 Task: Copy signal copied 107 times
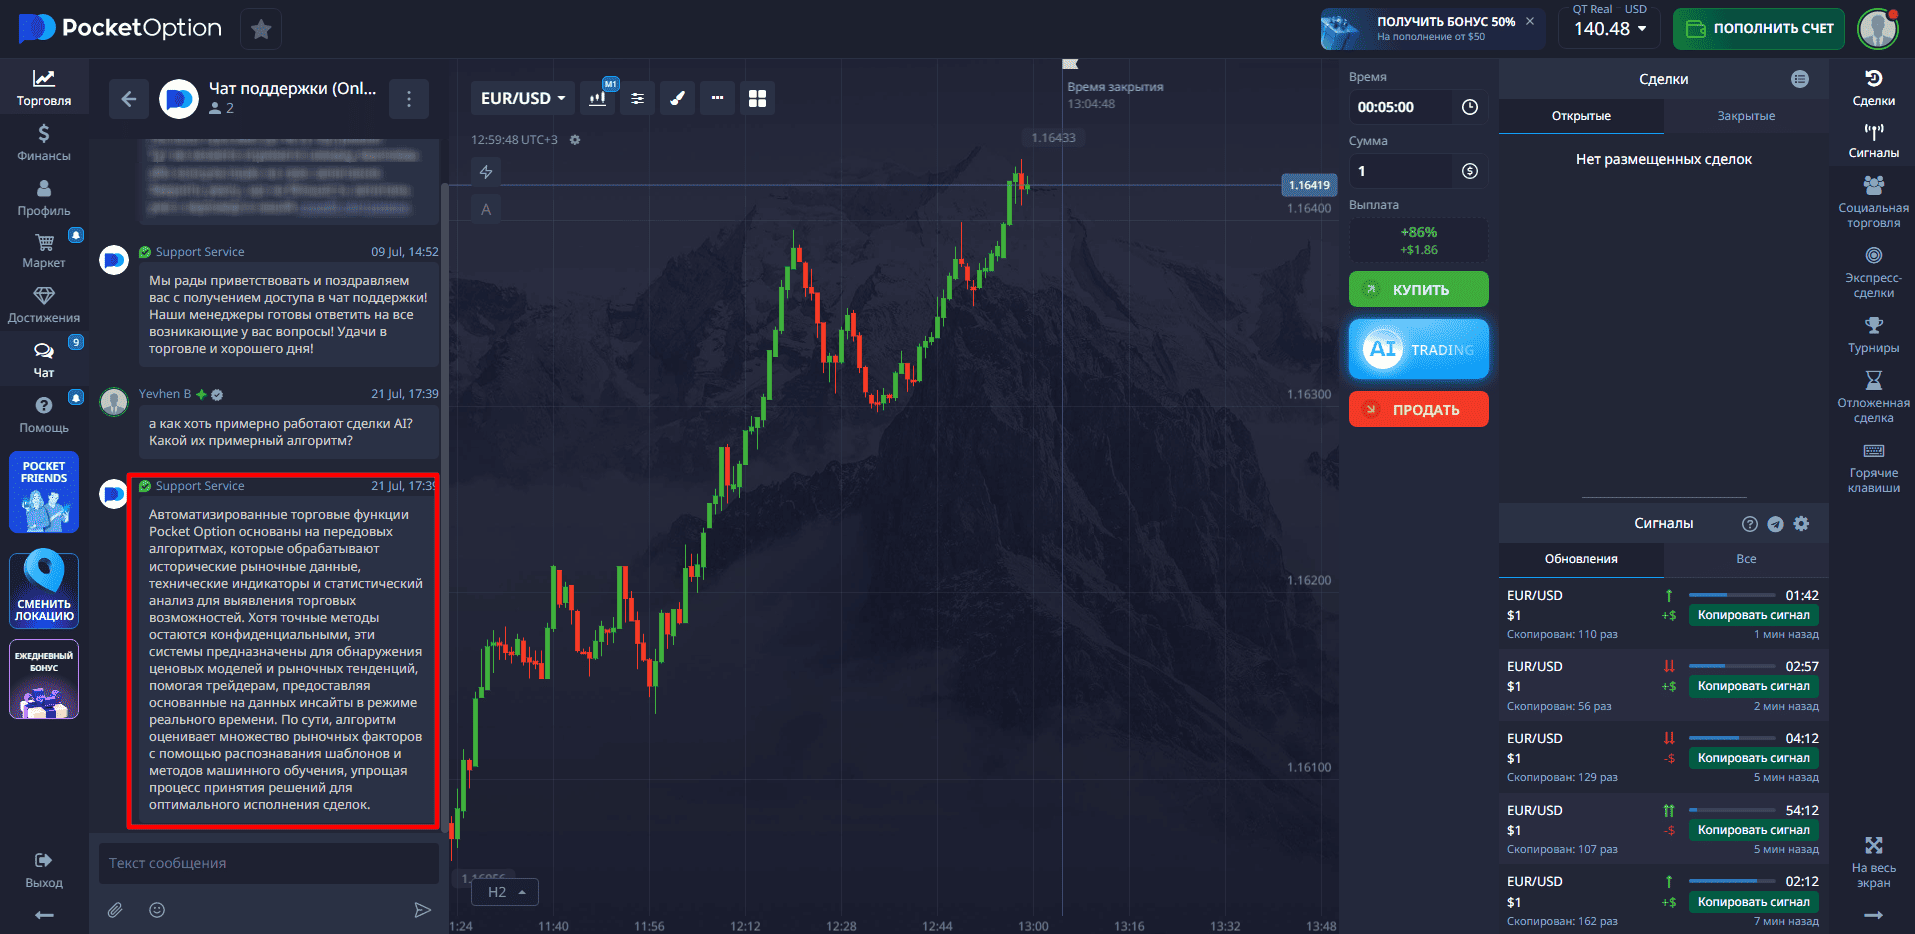[1753, 830]
